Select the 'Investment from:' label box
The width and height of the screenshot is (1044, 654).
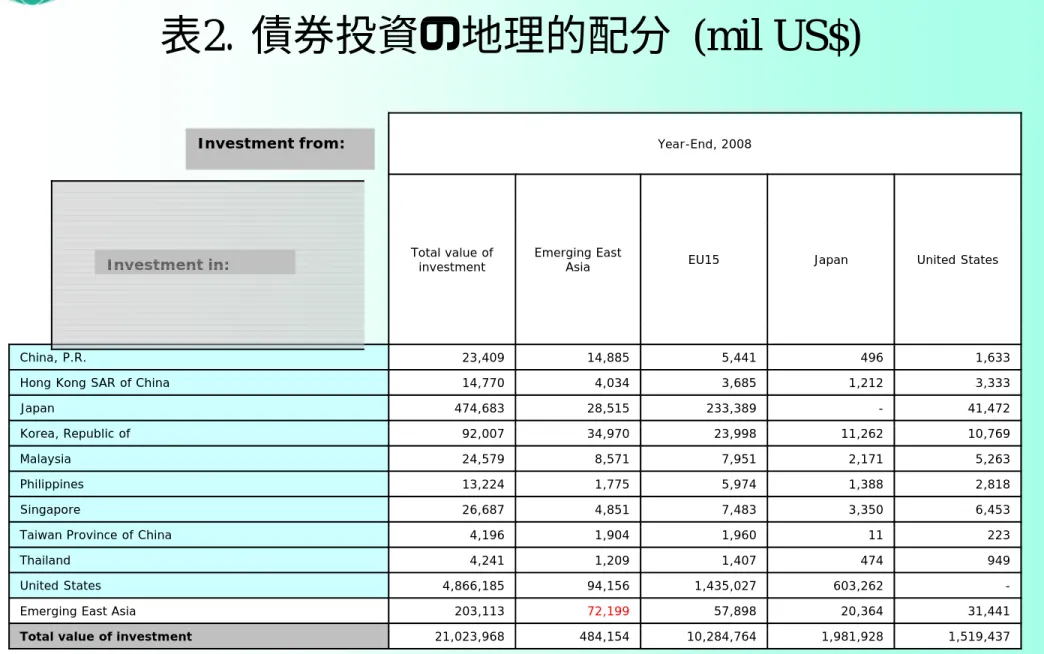tap(280, 149)
